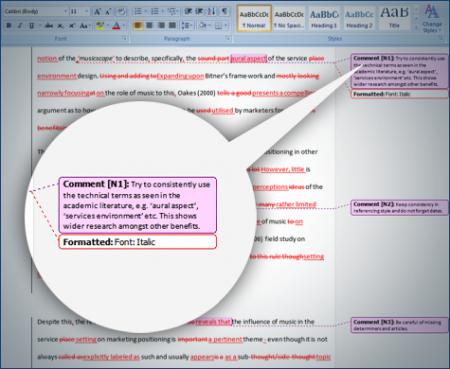Apply the text highlight color

point(99,26)
